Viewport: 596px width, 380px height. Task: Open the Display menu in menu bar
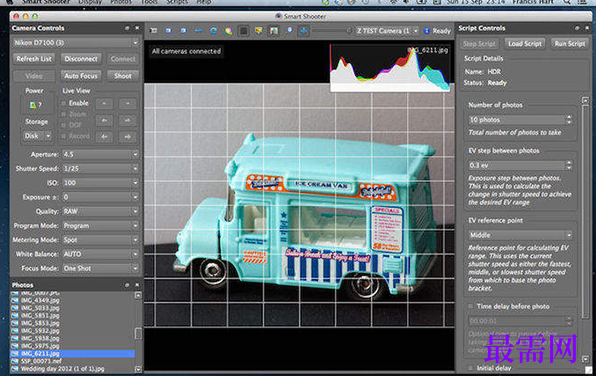pos(90,2)
